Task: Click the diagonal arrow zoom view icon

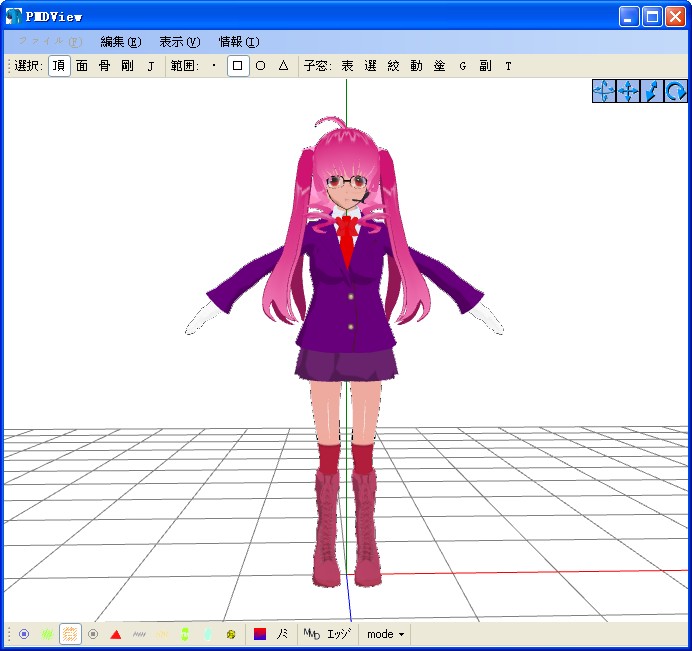Action: tap(651, 91)
